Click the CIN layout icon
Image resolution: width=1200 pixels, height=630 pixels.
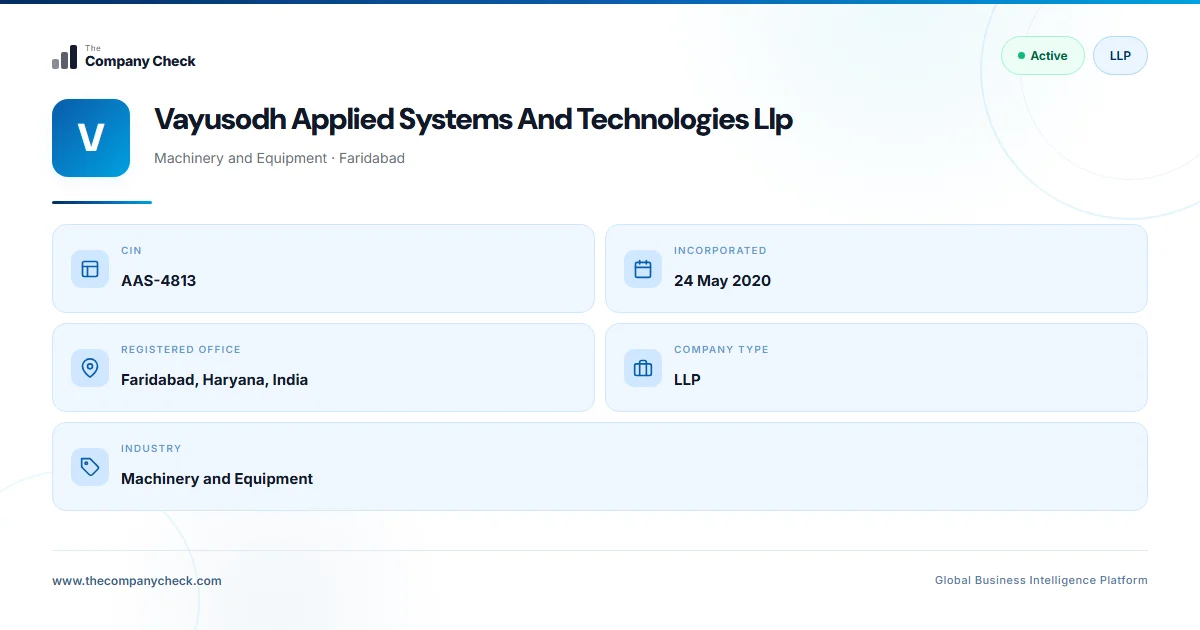90,269
